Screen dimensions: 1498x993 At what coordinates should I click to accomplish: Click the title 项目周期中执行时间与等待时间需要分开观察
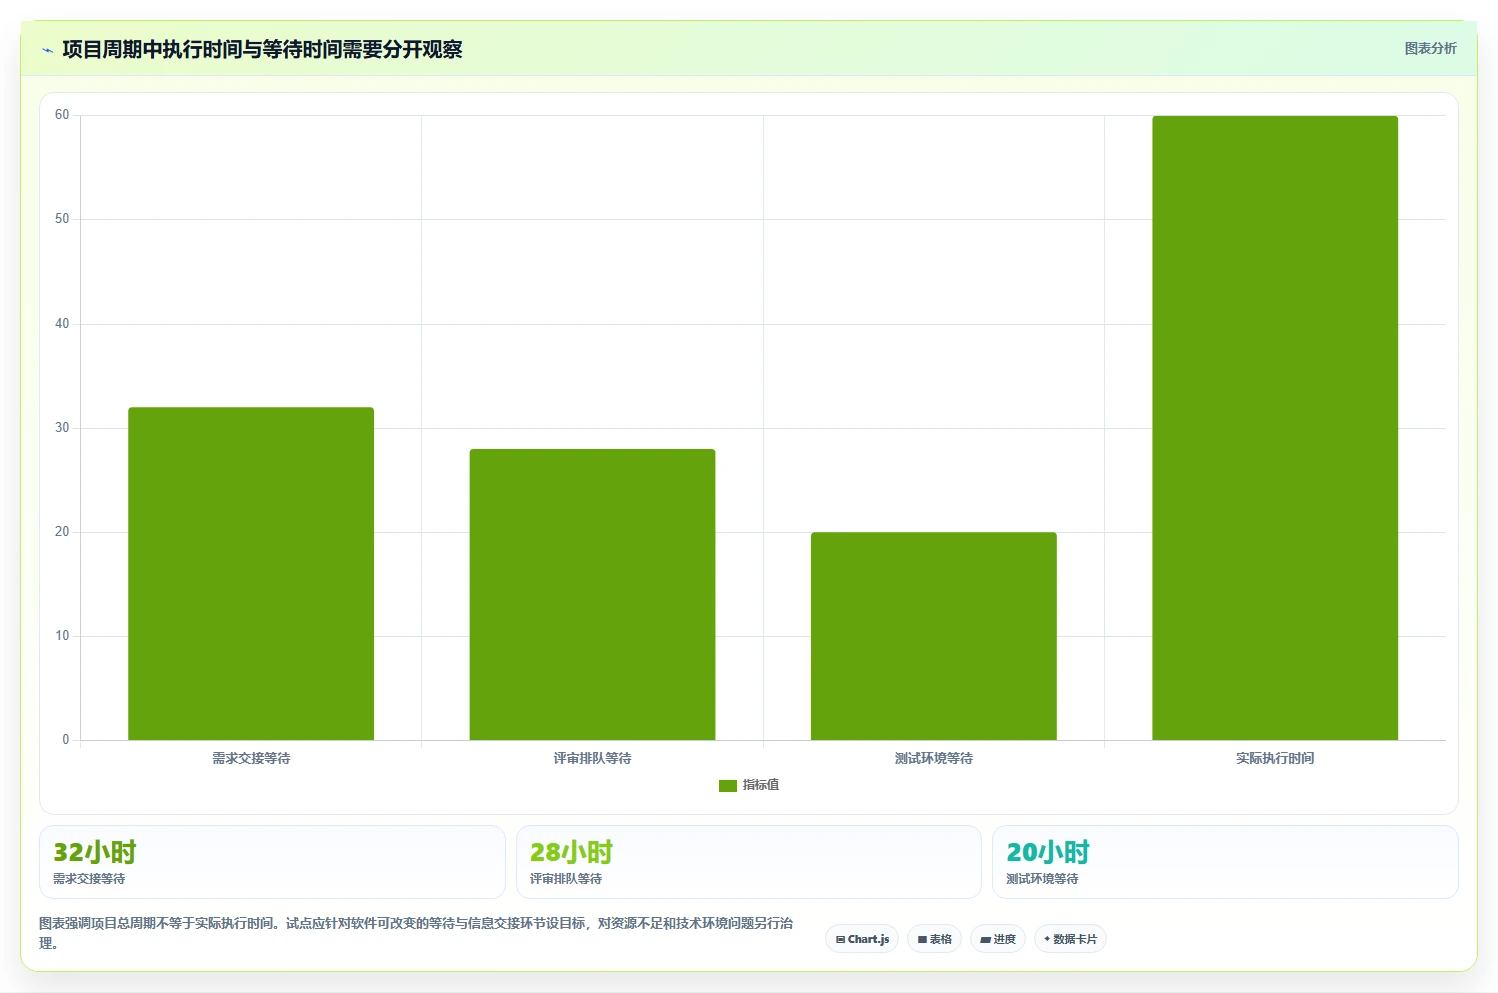262,49
